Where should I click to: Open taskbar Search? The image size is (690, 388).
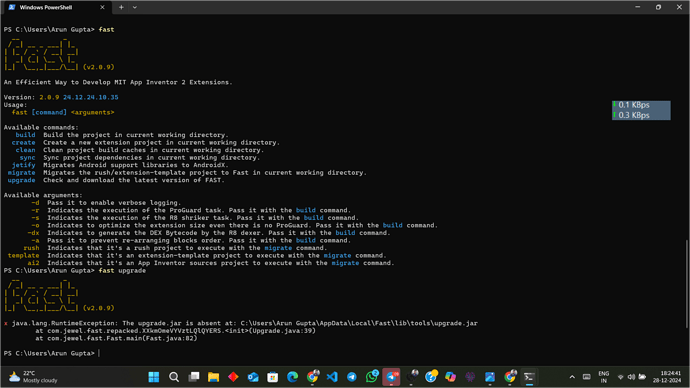tap(174, 377)
